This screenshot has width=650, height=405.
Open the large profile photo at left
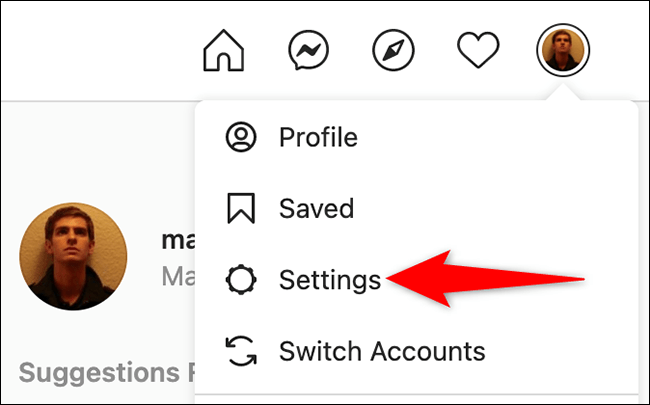click(73, 257)
